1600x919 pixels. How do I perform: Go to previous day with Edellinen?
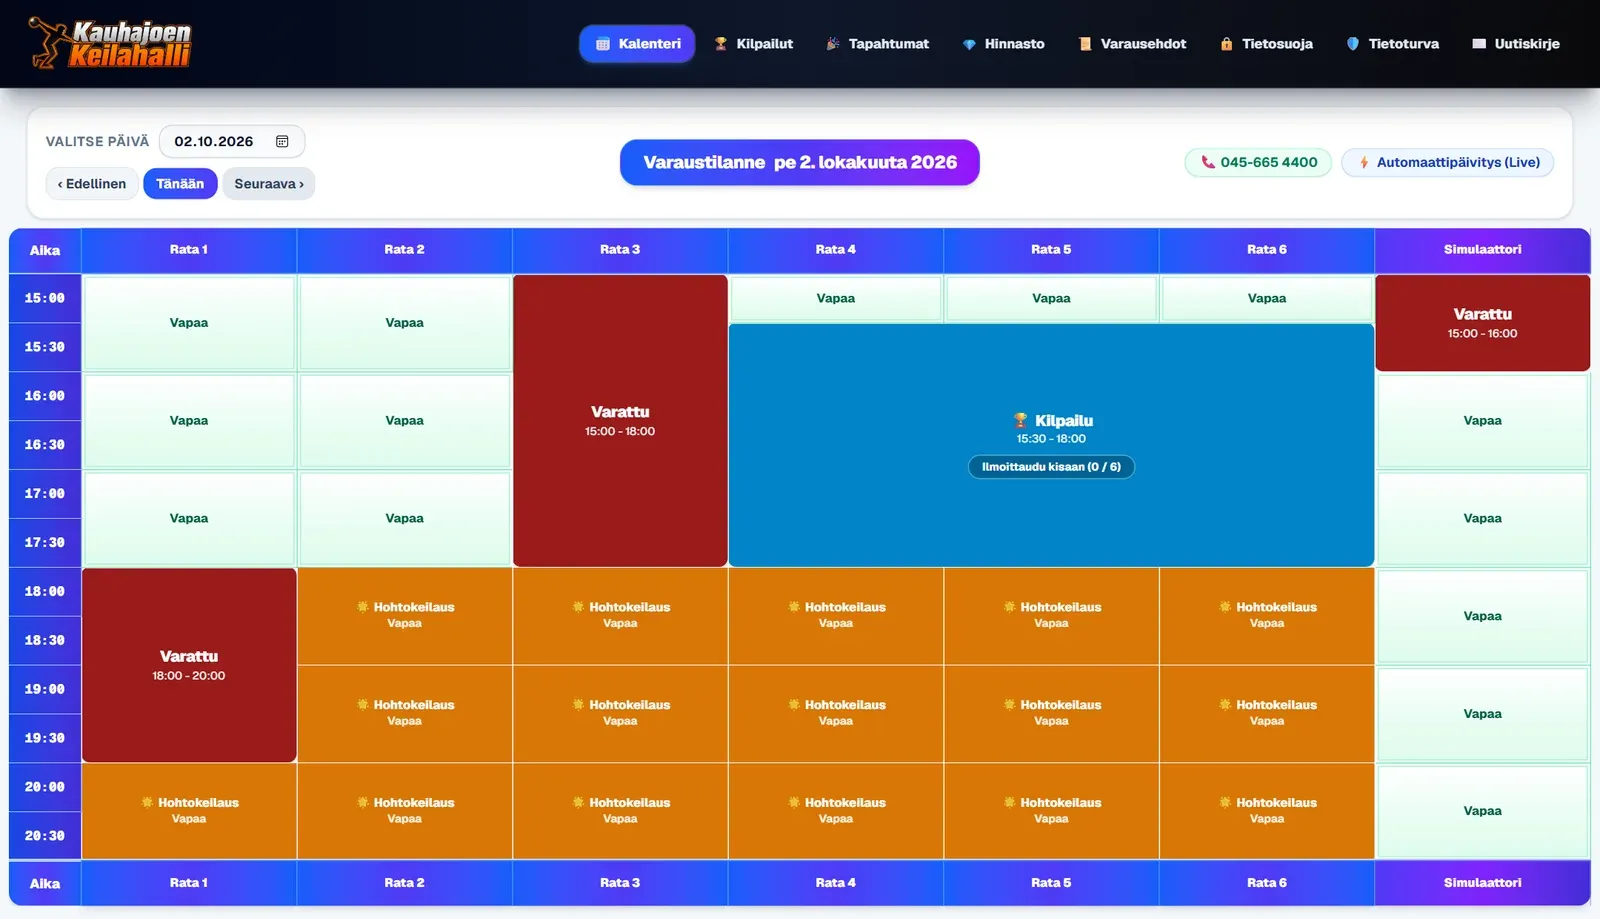pyautogui.click(x=92, y=184)
